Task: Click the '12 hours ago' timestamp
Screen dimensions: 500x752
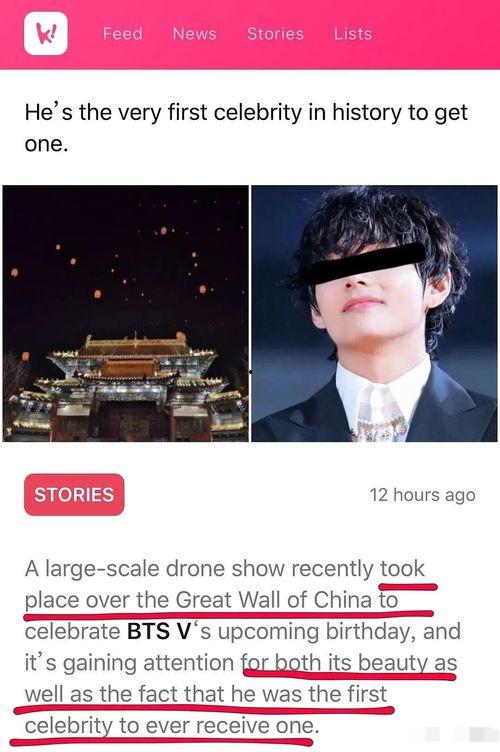Action: (x=422, y=494)
